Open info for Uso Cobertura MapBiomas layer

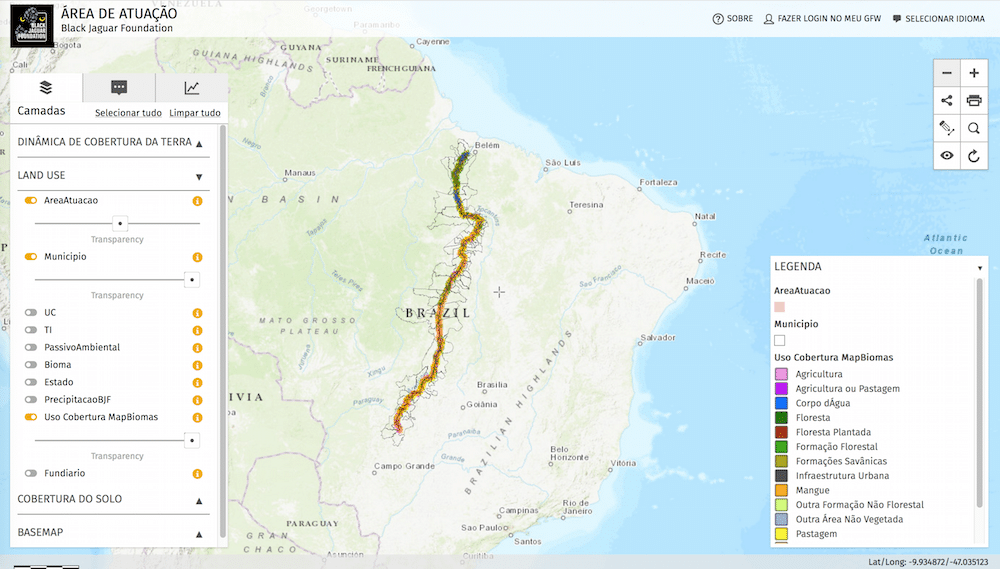[x=198, y=418]
